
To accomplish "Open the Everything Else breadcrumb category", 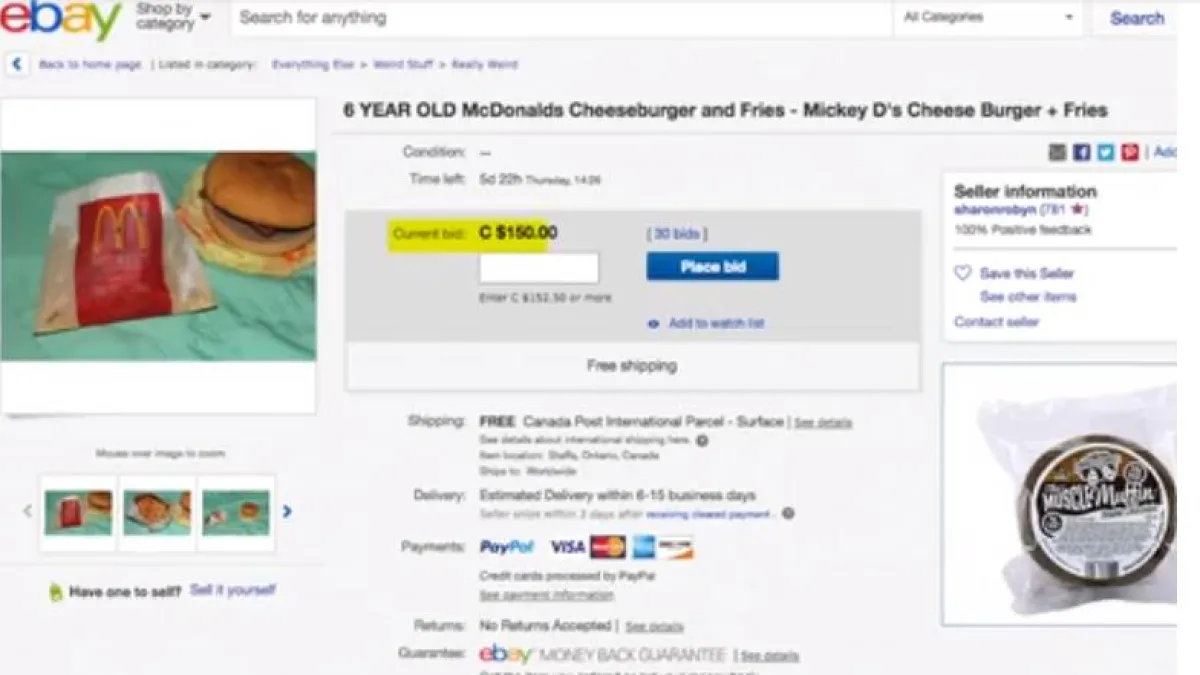I will point(314,64).
